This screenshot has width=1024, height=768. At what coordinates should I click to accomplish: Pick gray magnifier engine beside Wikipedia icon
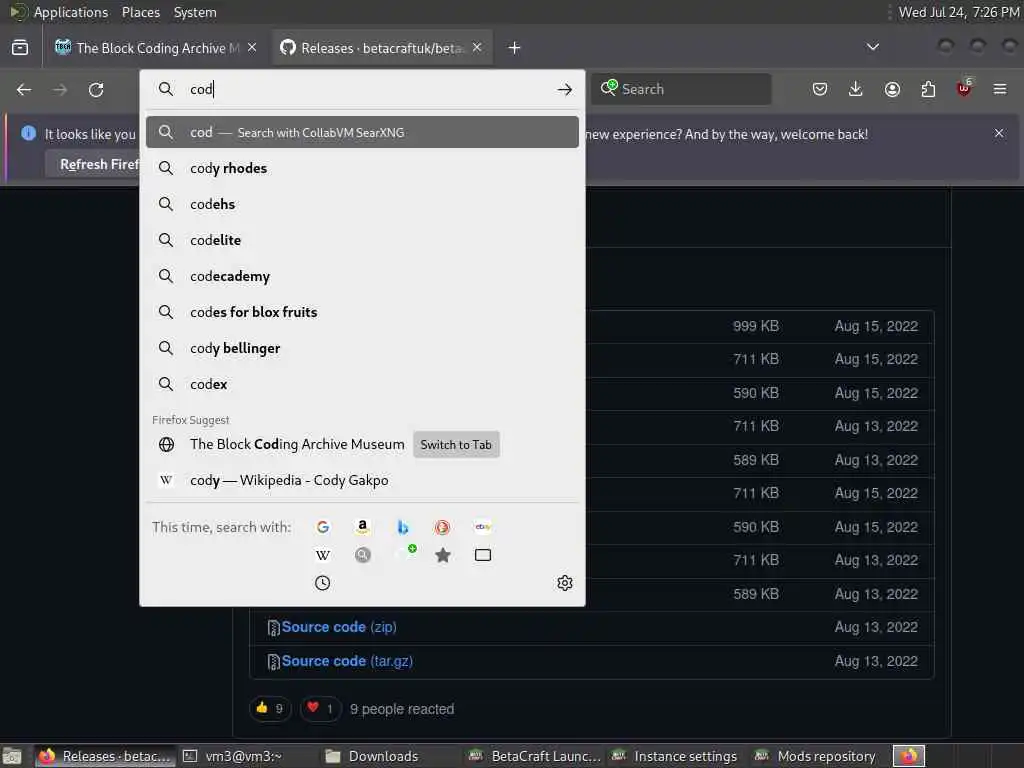coord(362,555)
